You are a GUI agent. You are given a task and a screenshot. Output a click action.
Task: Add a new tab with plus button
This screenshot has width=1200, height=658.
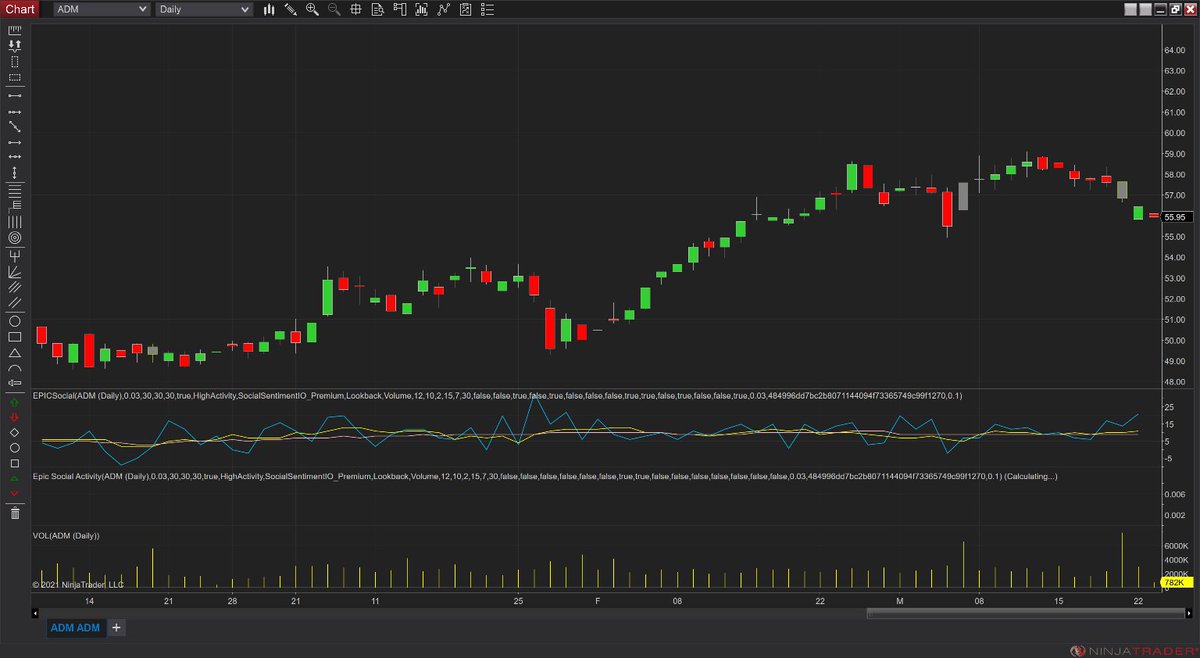[x=116, y=628]
